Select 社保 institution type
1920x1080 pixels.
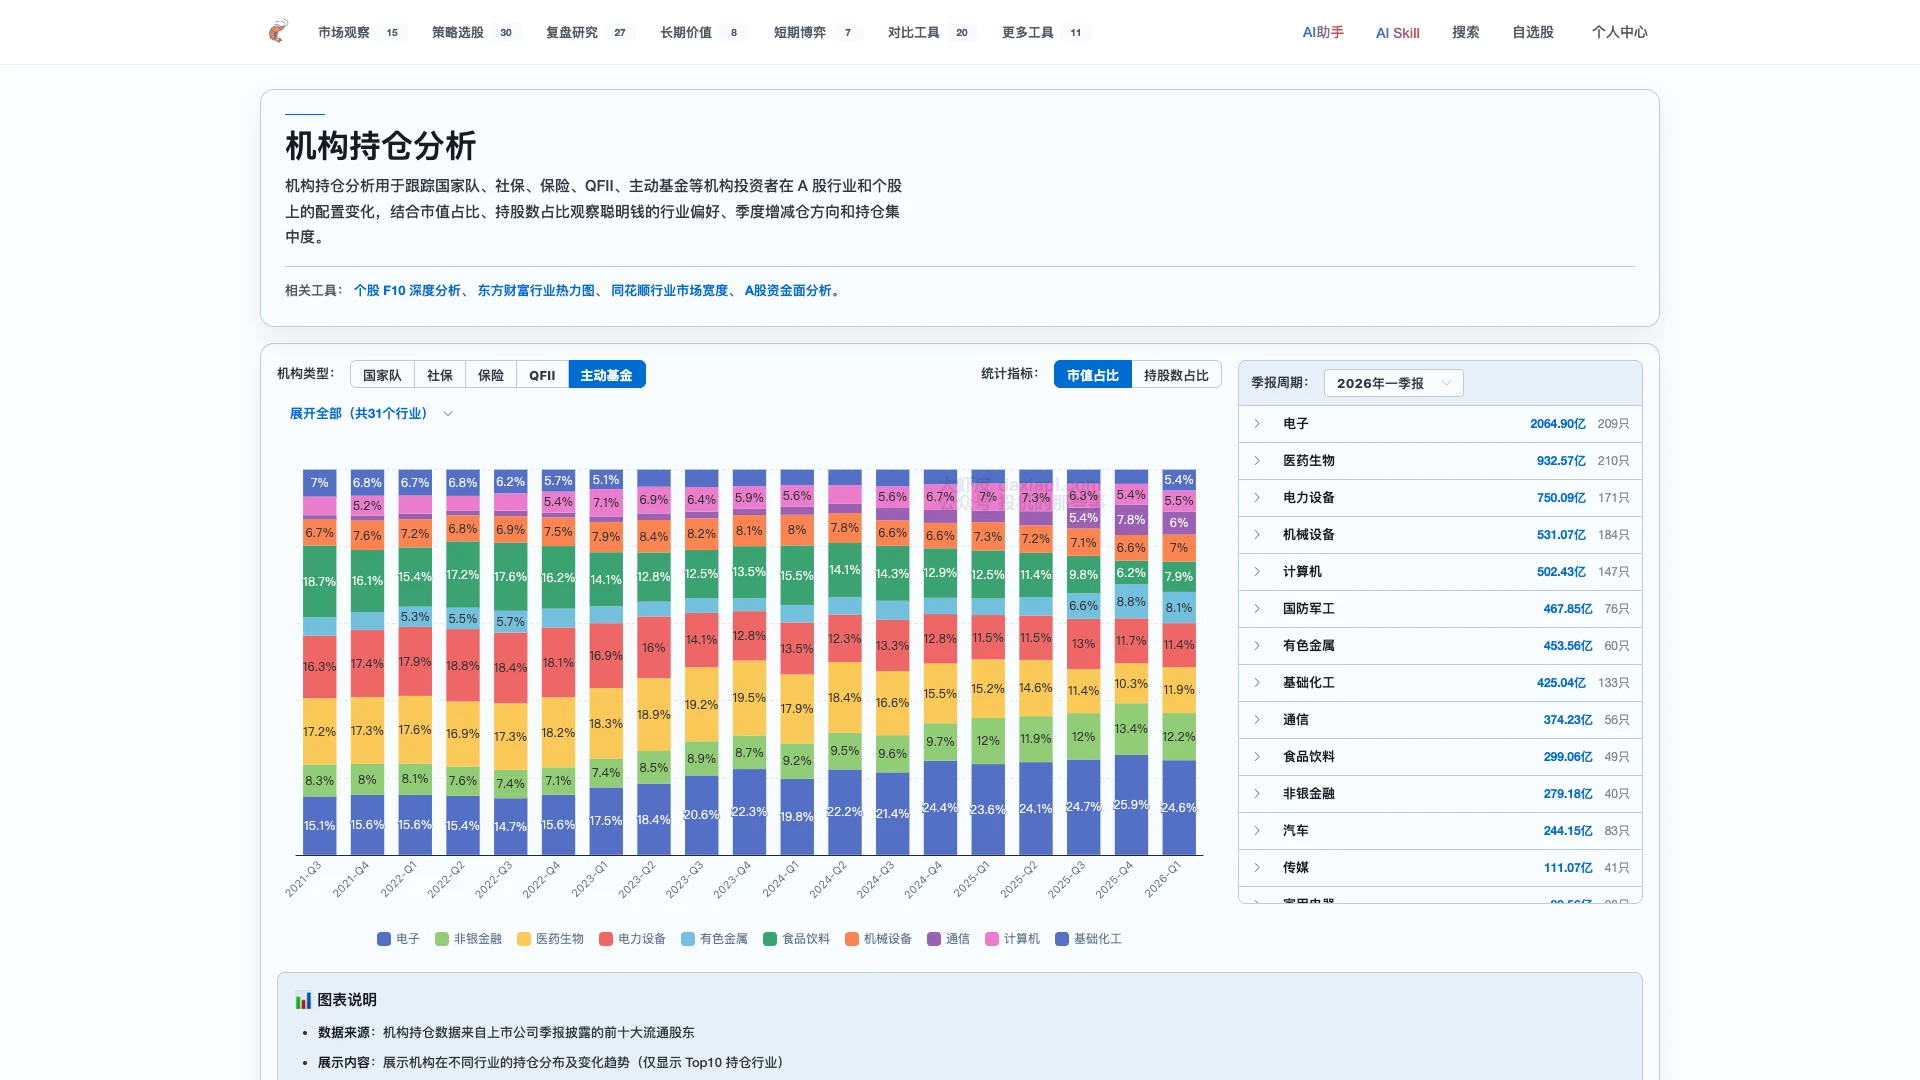[x=440, y=375]
